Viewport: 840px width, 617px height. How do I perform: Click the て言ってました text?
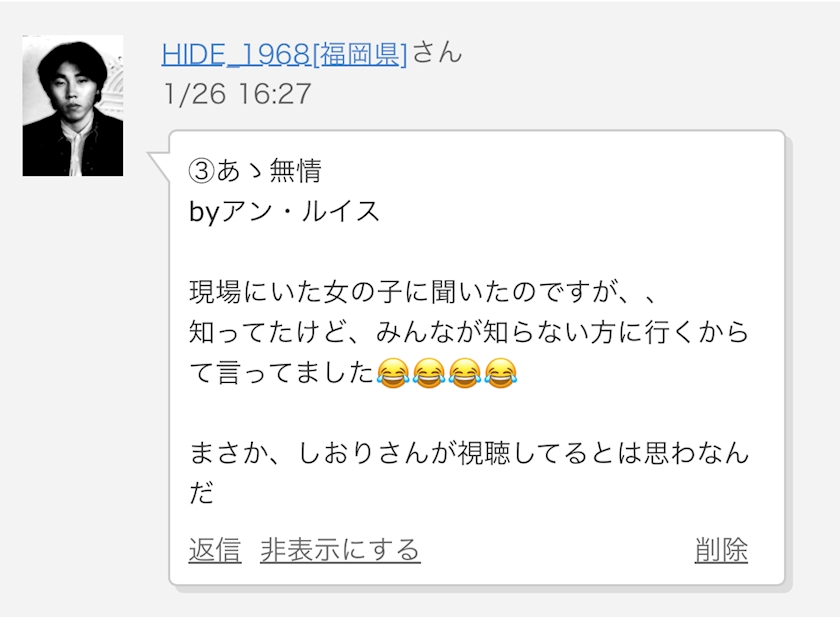[282, 373]
